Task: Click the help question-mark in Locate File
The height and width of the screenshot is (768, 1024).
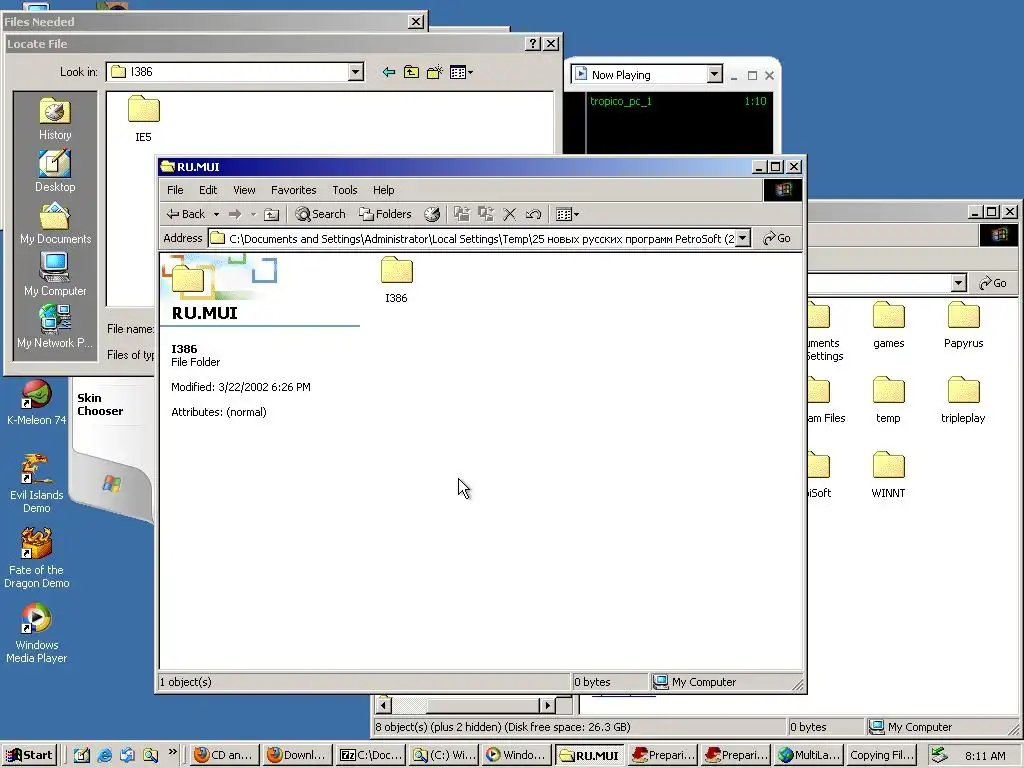Action: click(533, 44)
